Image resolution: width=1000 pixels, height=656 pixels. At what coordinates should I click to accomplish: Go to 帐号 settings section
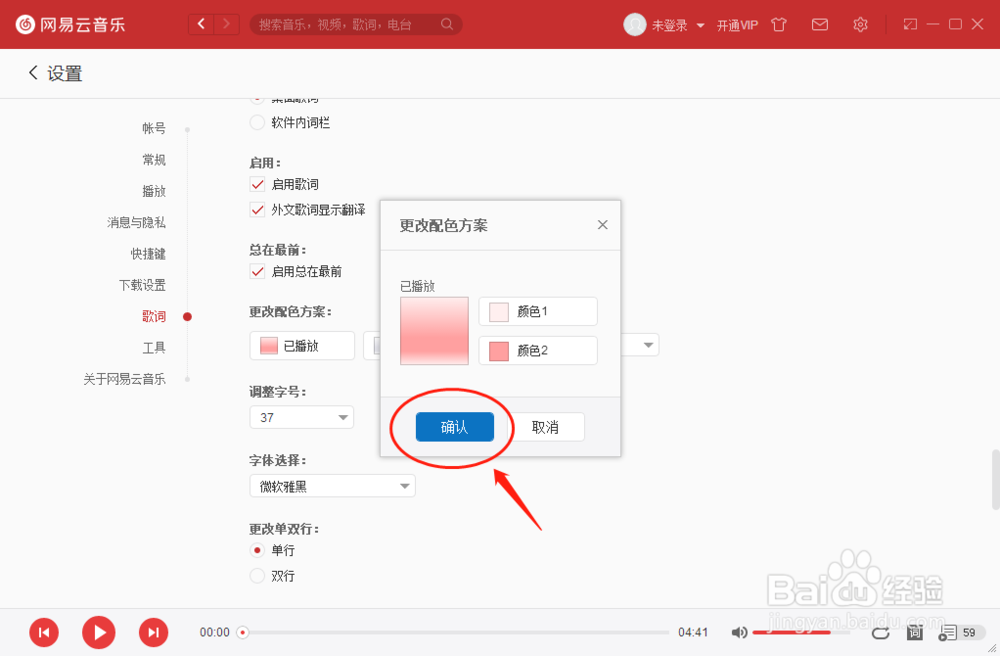[x=154, y=128]
